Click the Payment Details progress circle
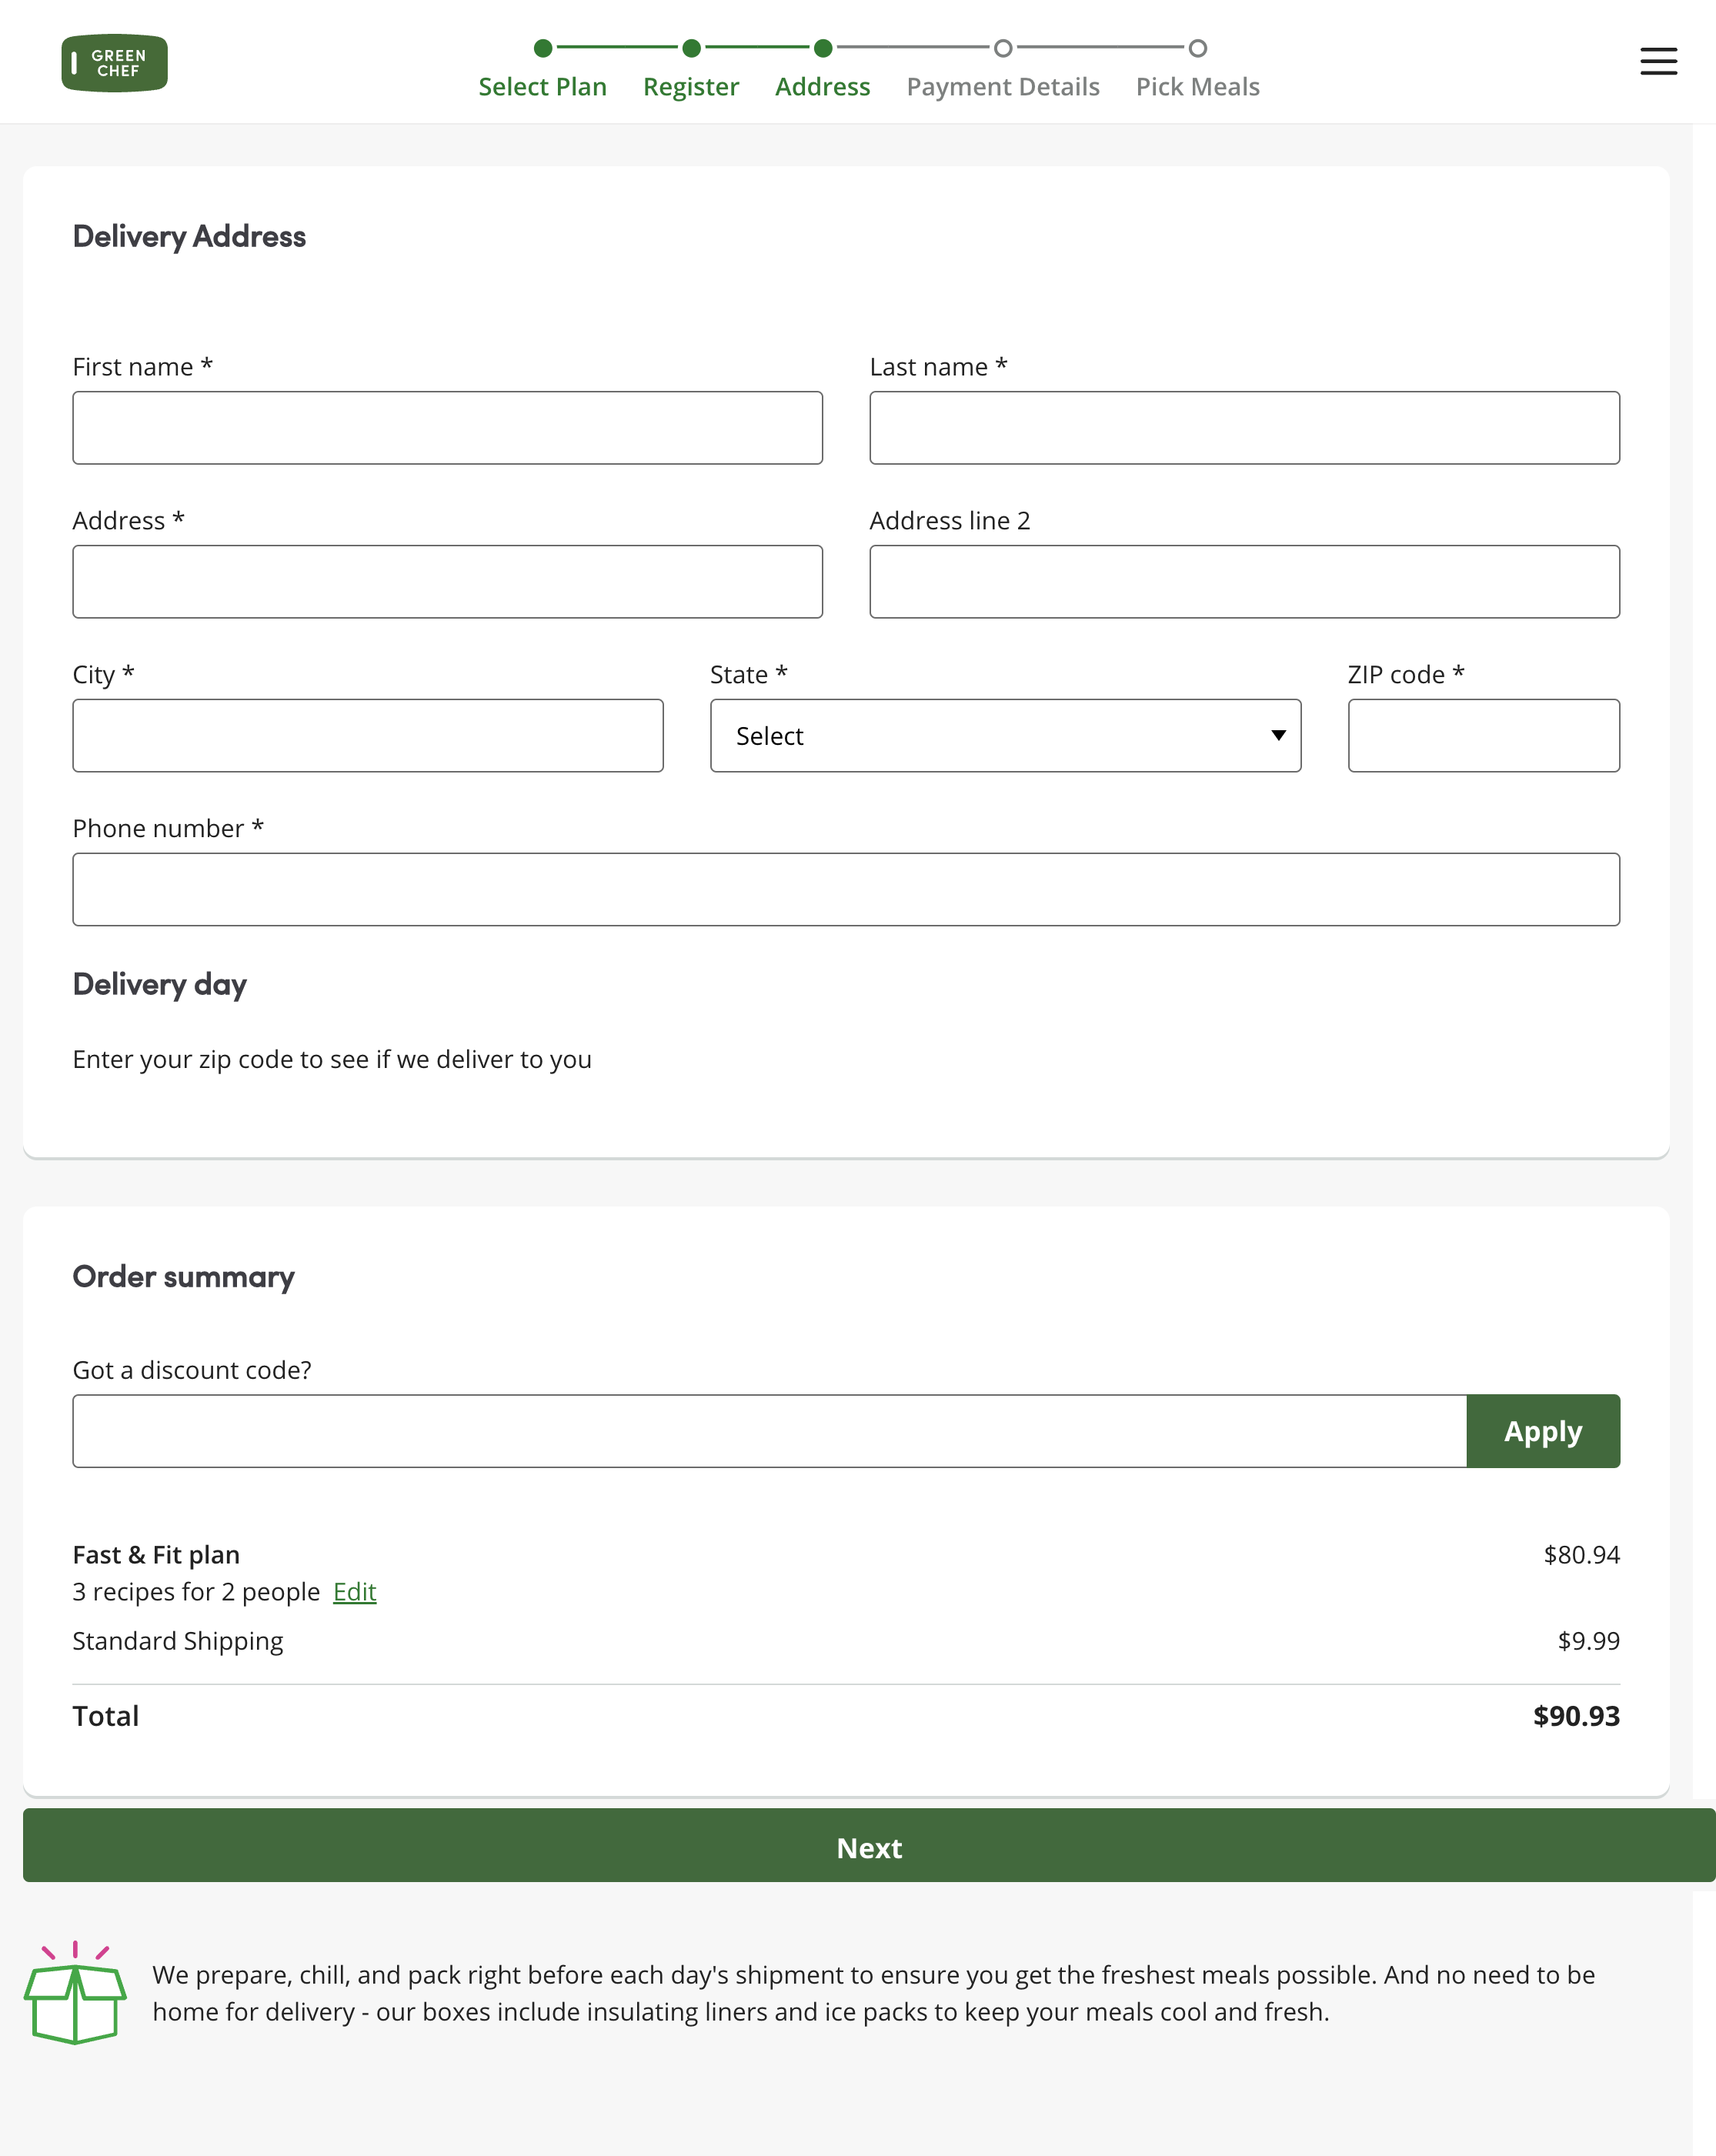1716x2156 pixels. pos(1003,46)
